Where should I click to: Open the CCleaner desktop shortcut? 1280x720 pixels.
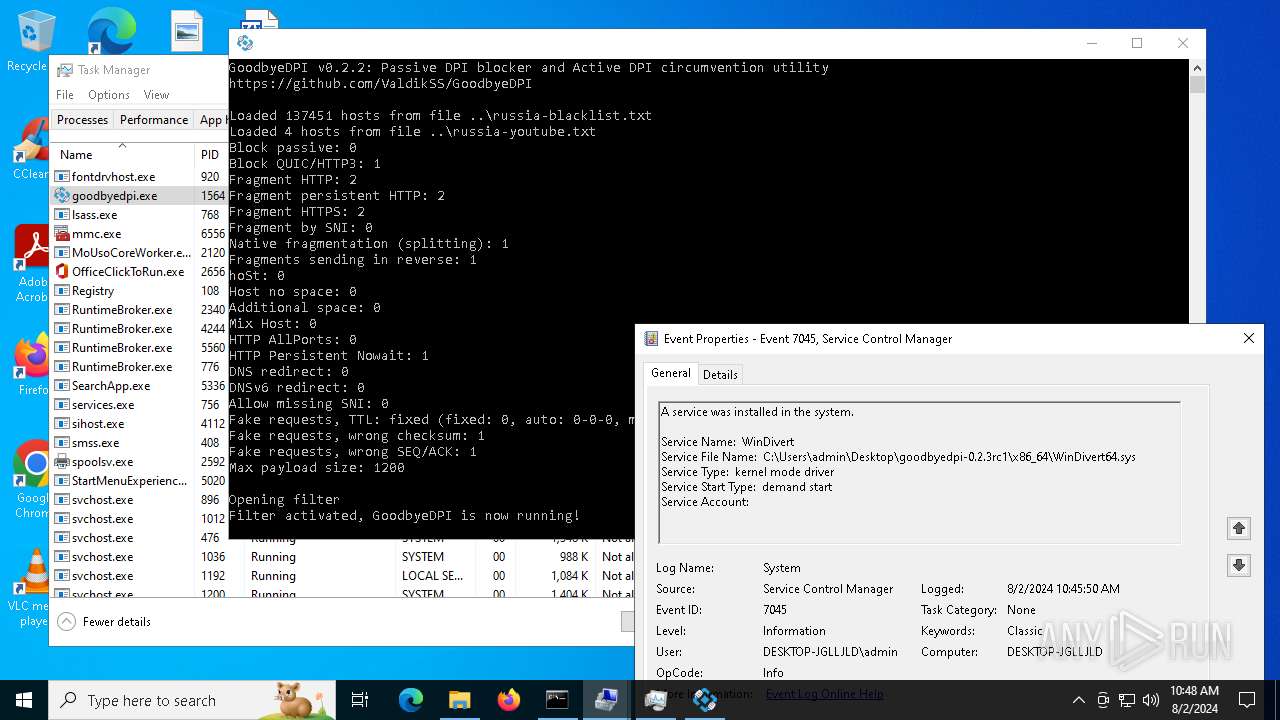coord(30,148)
